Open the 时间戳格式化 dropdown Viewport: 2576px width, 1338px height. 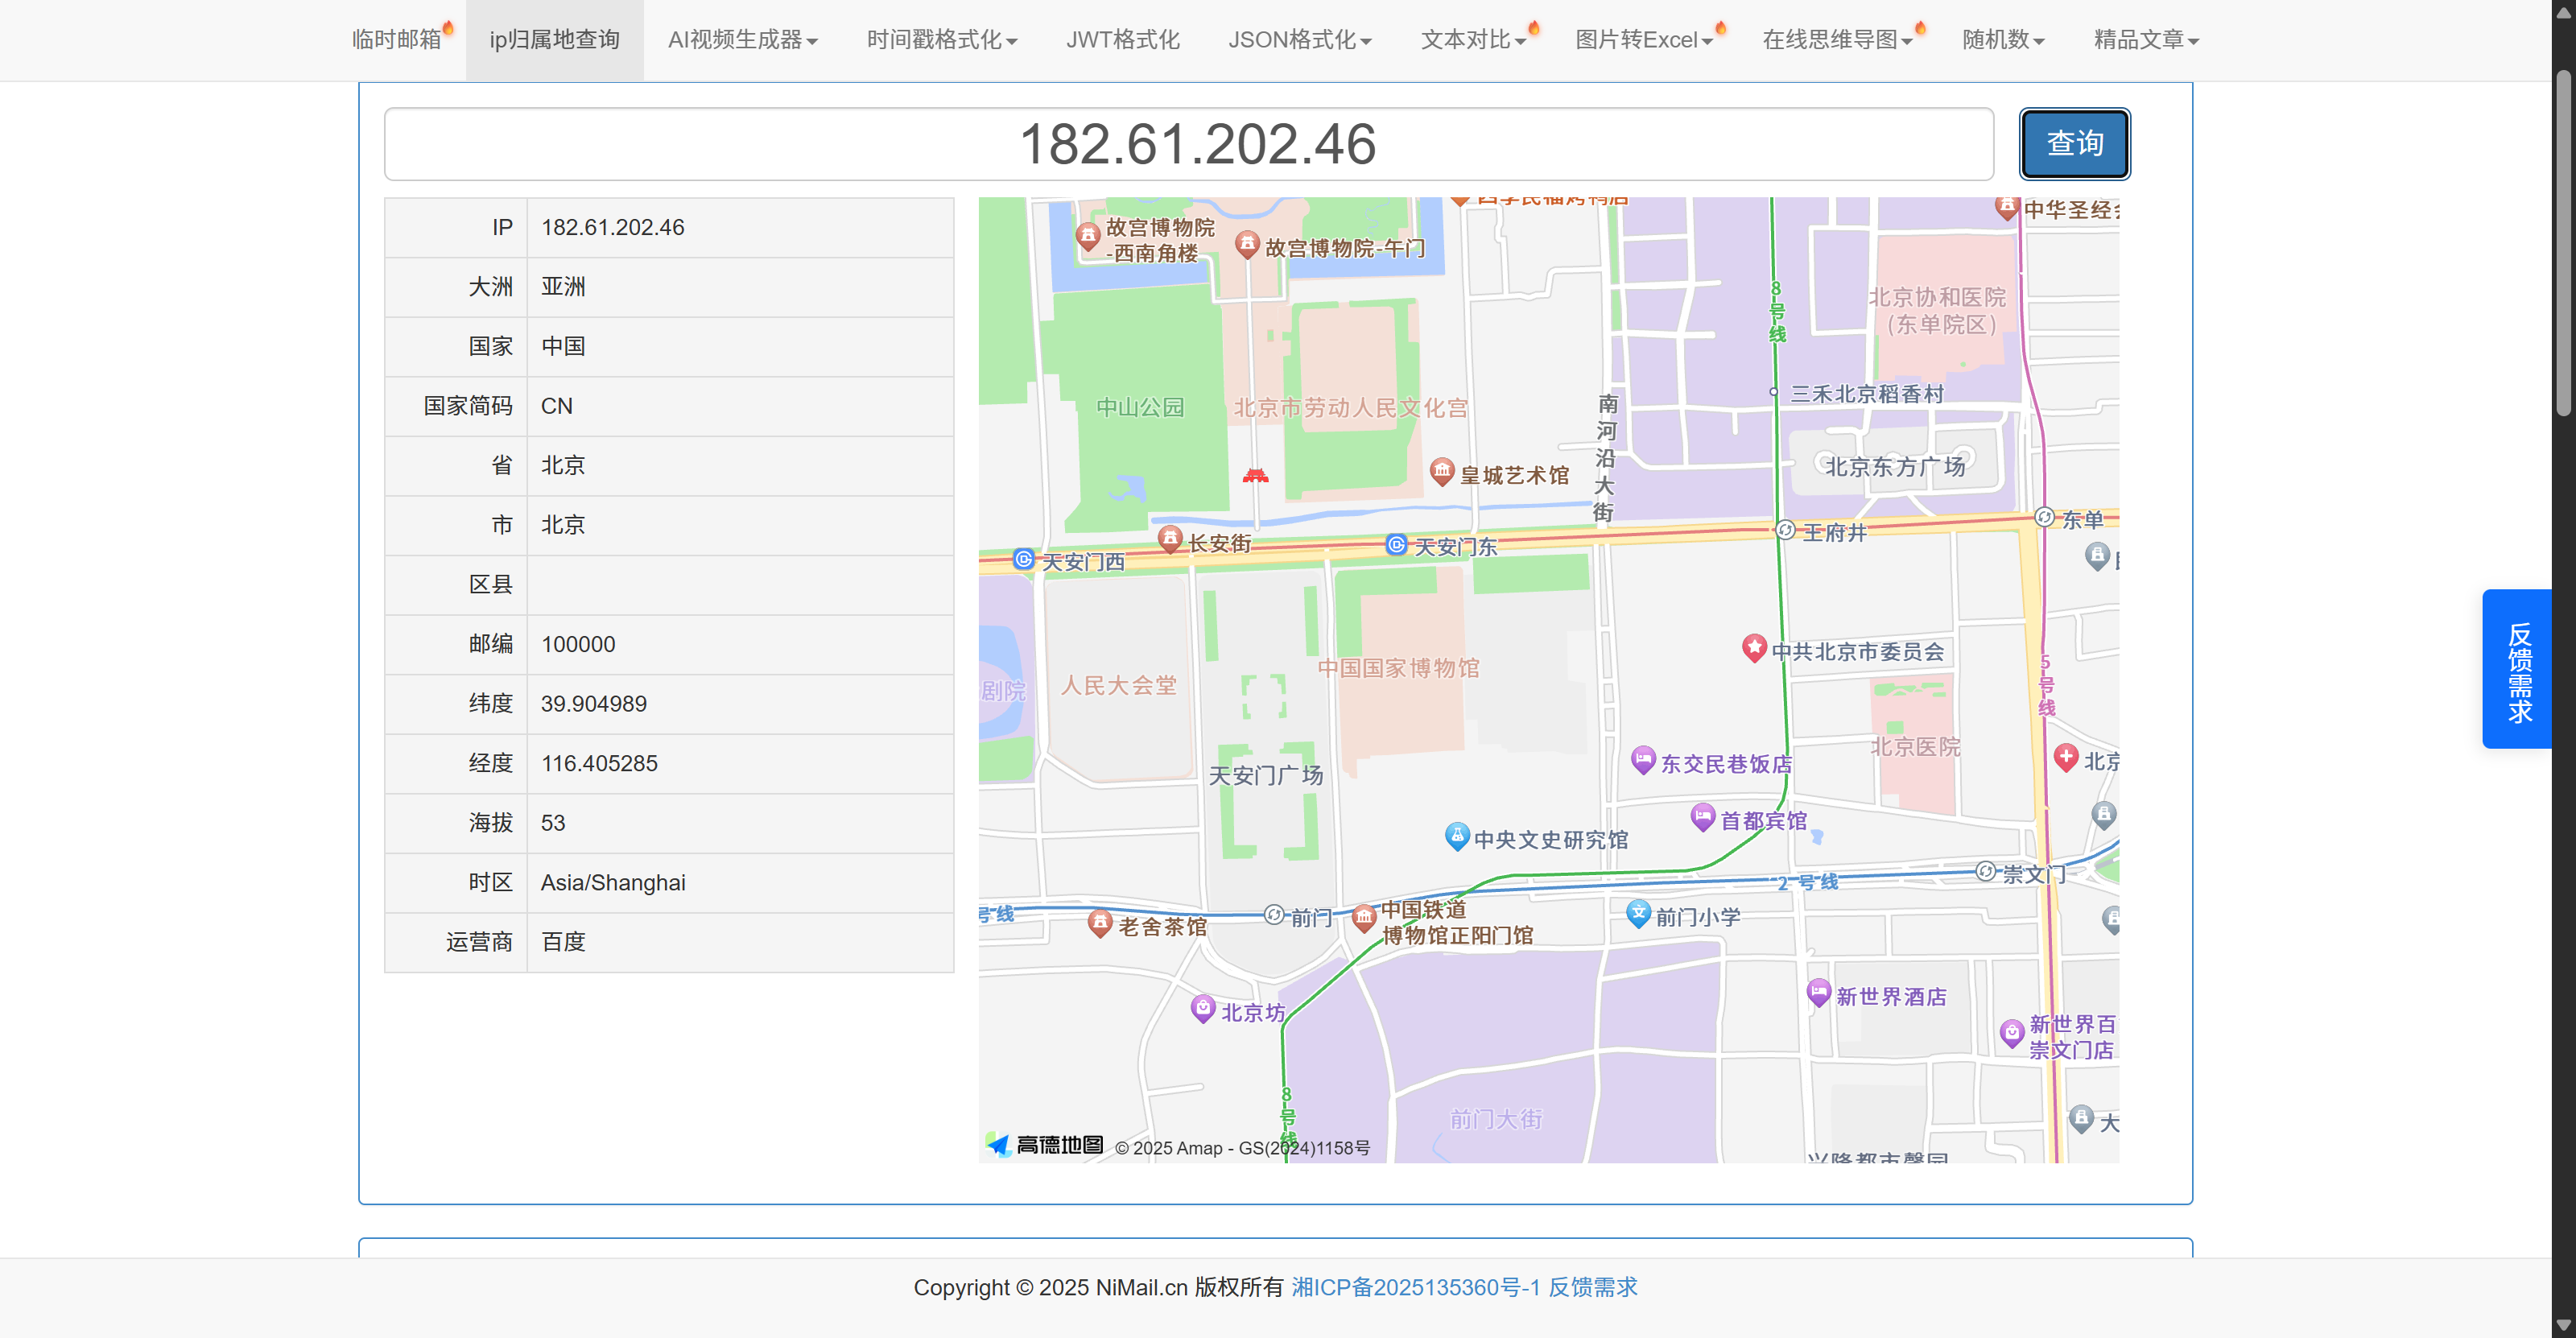(x=941, y=40)
